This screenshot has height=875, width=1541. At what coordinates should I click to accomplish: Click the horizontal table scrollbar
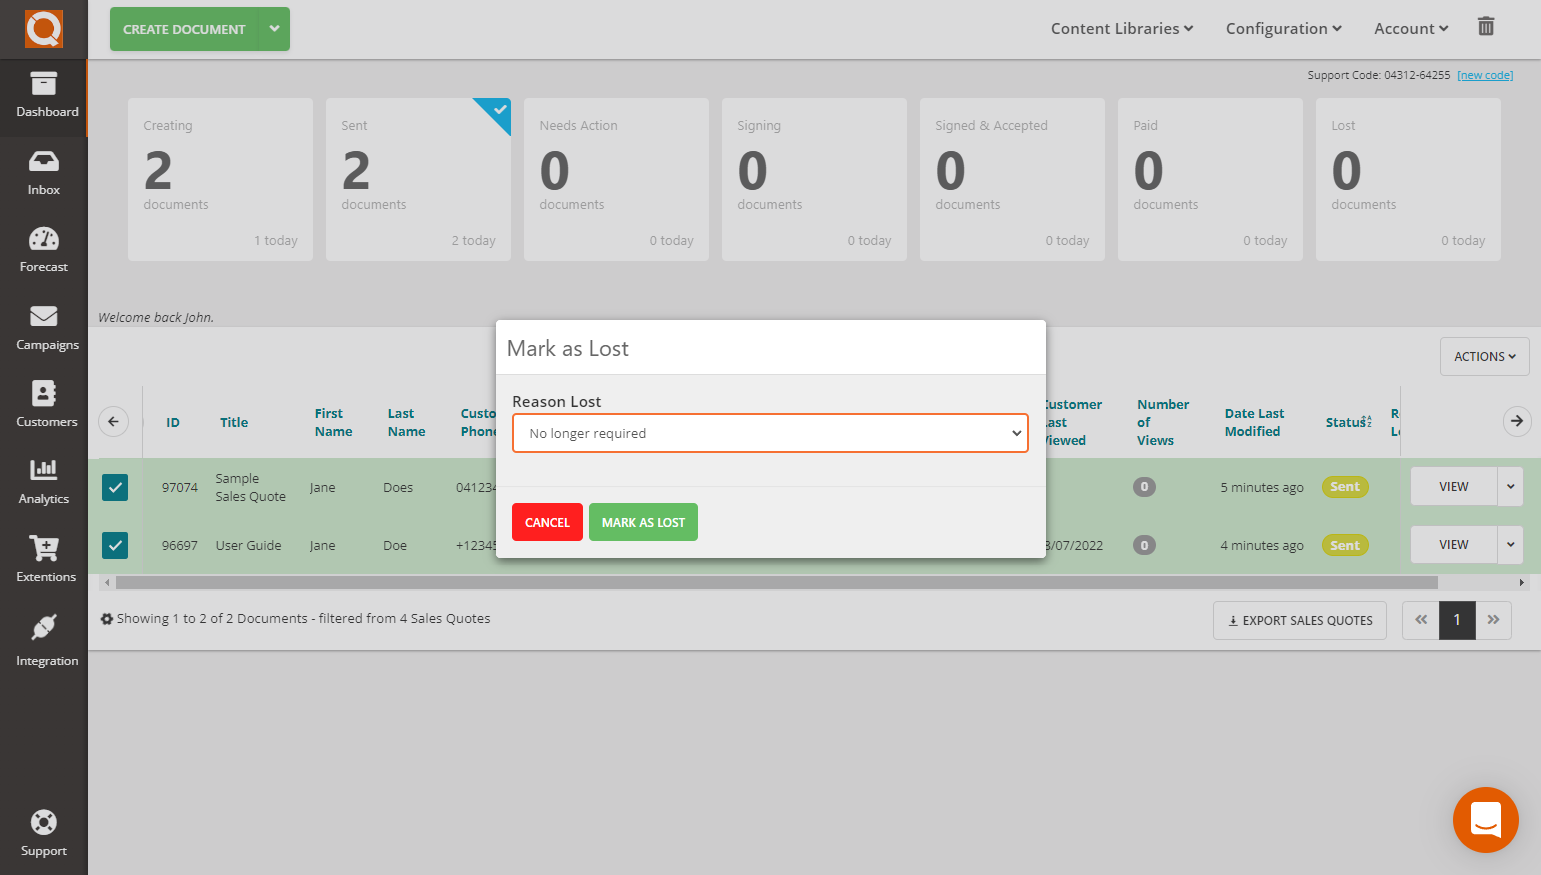pos(776,582)
